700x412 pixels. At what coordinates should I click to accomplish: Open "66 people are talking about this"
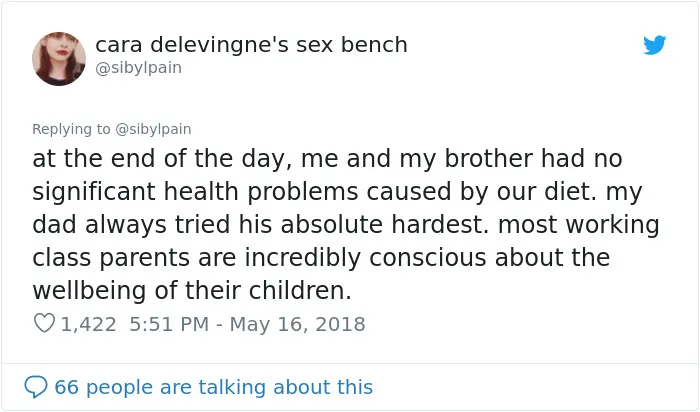tap(213, 387)
